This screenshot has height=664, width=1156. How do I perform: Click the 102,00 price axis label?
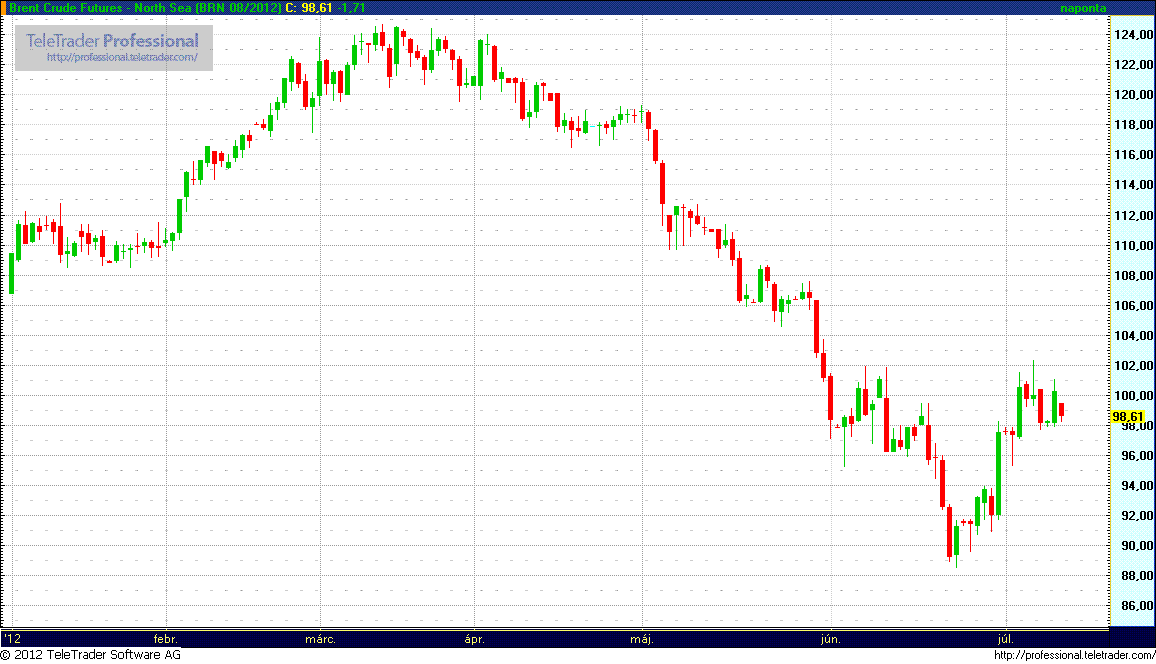coord(1133,366)
